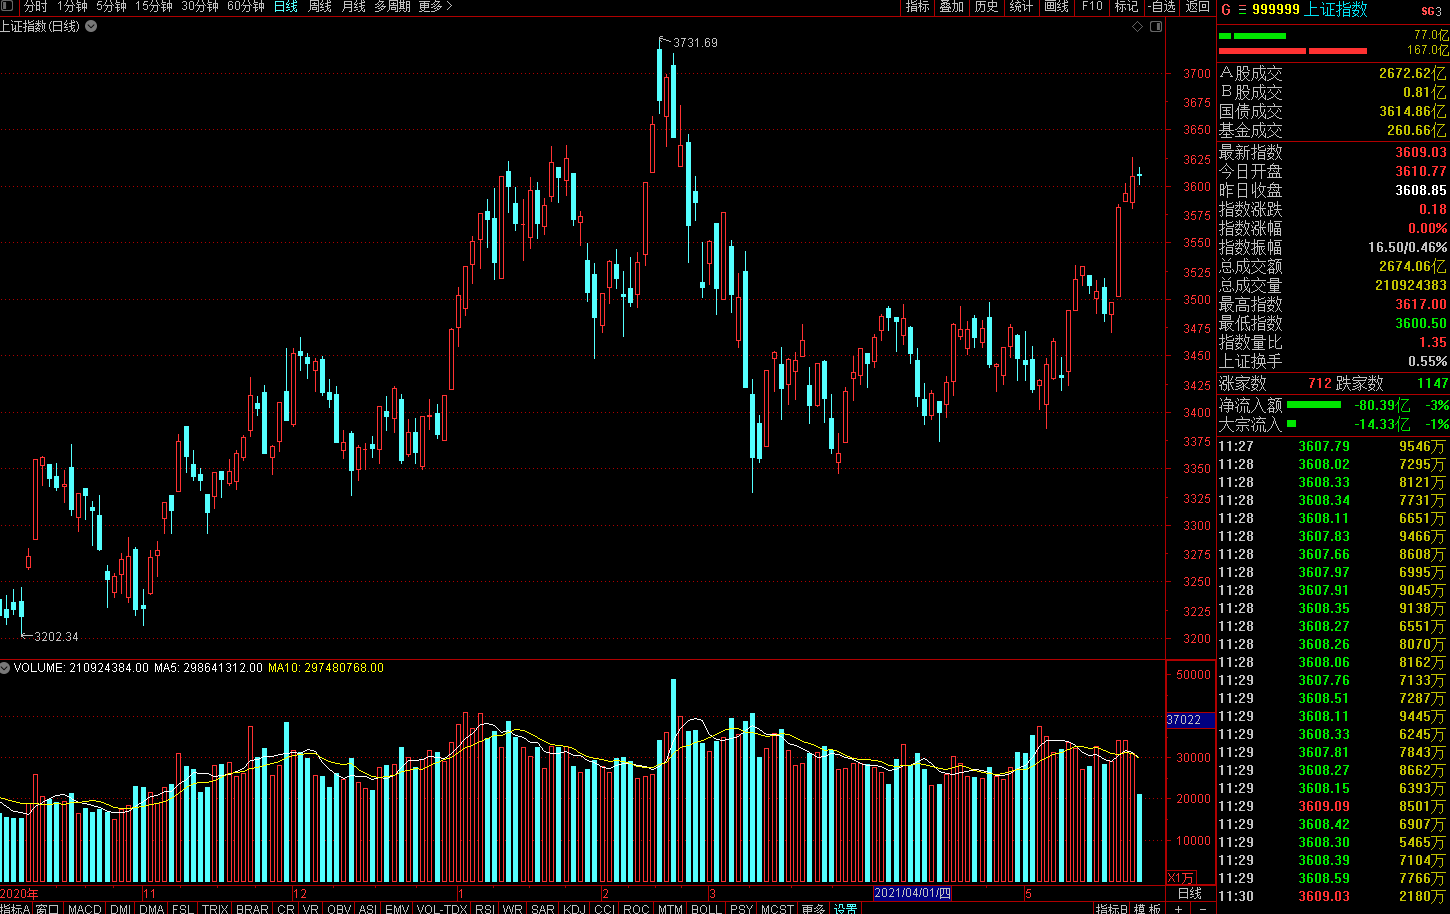The image size is (1450, 914).
Task: Click the 叠加 overlay button
Action: point(951,7)
